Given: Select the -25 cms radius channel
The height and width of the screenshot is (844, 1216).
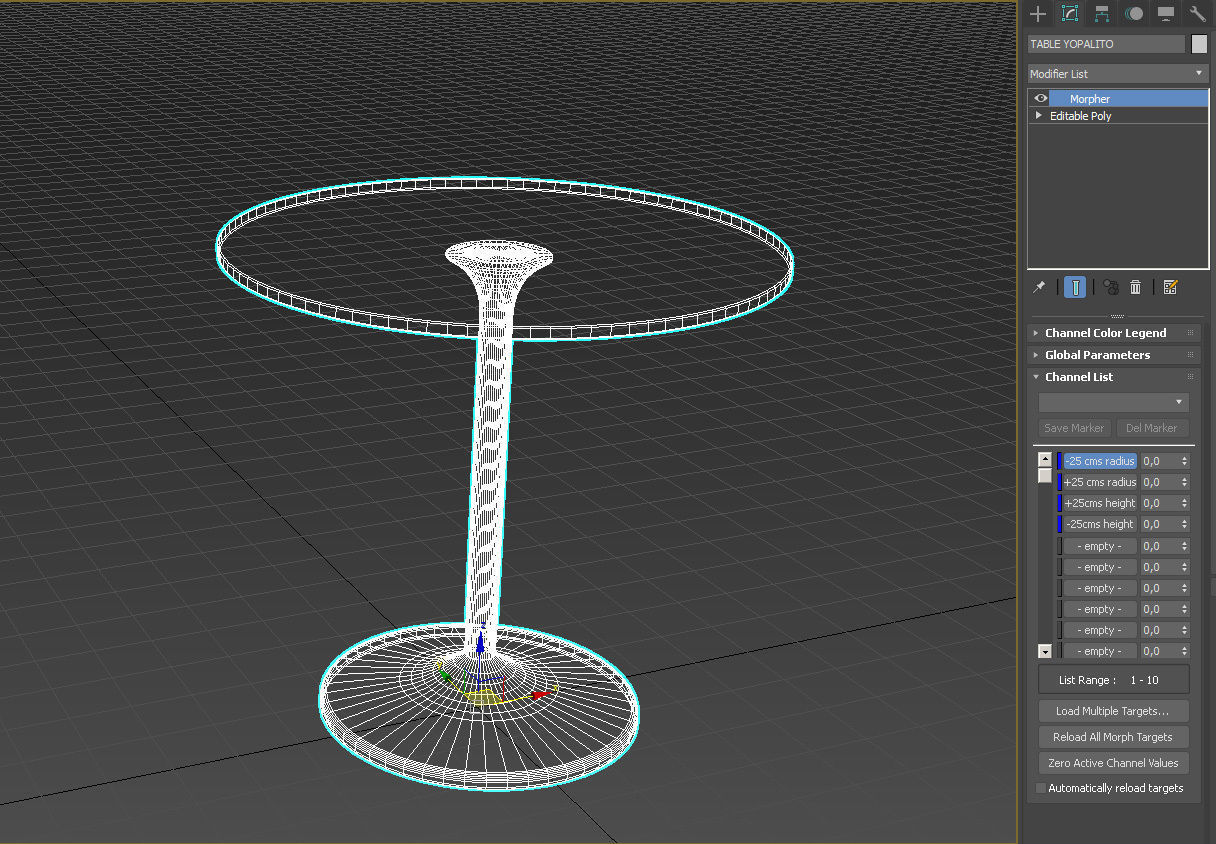Looking at the screenshot, I should (1099, 461).
